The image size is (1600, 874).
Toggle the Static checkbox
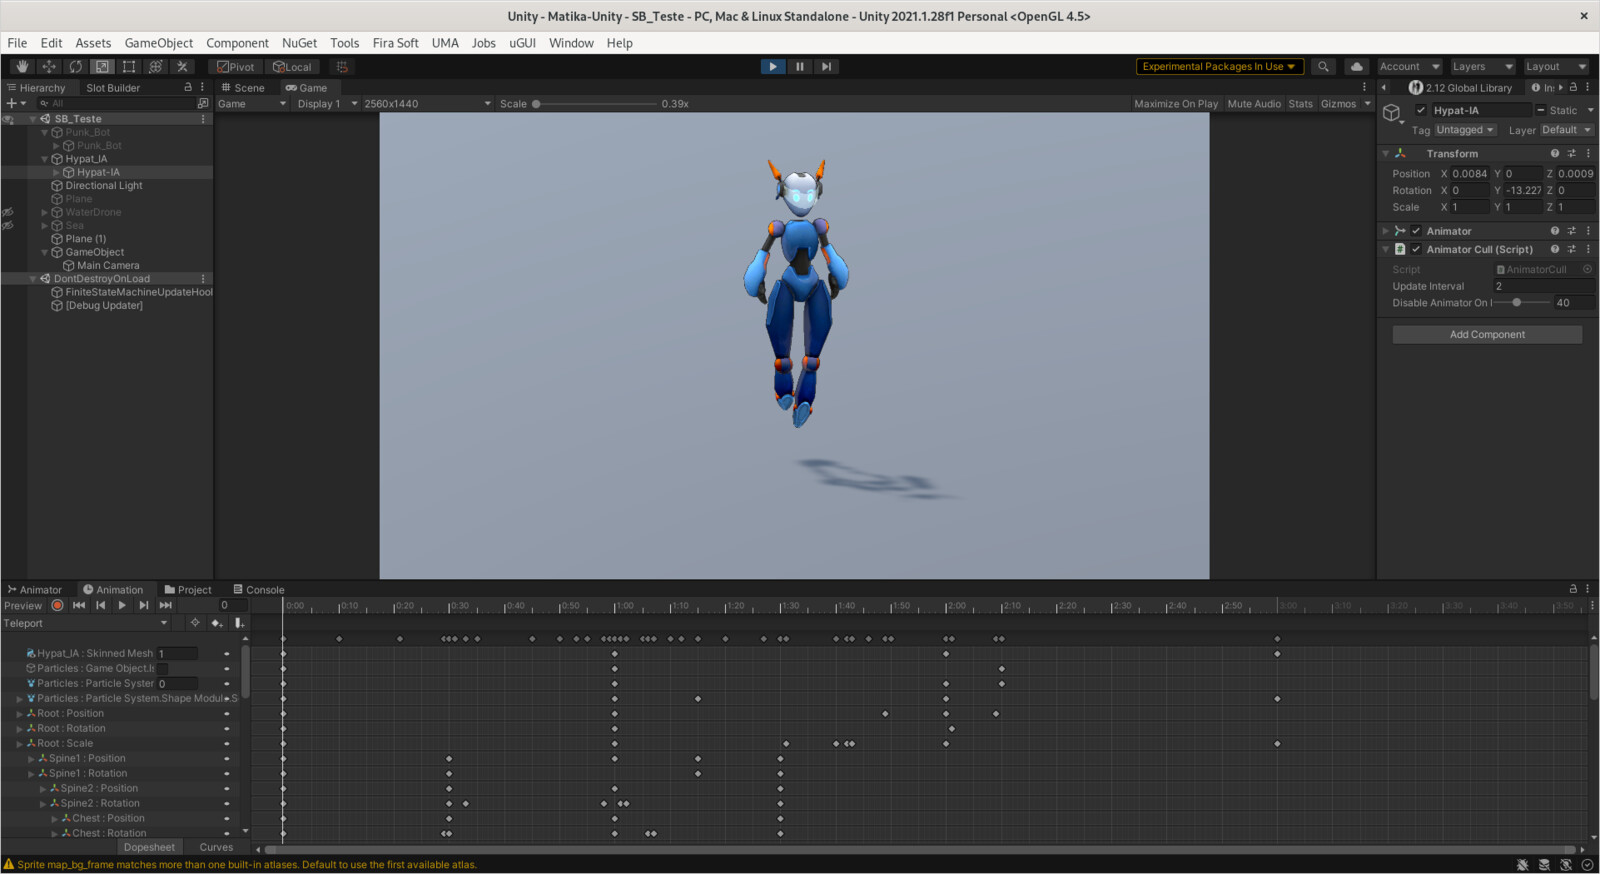click(1541, 111)
